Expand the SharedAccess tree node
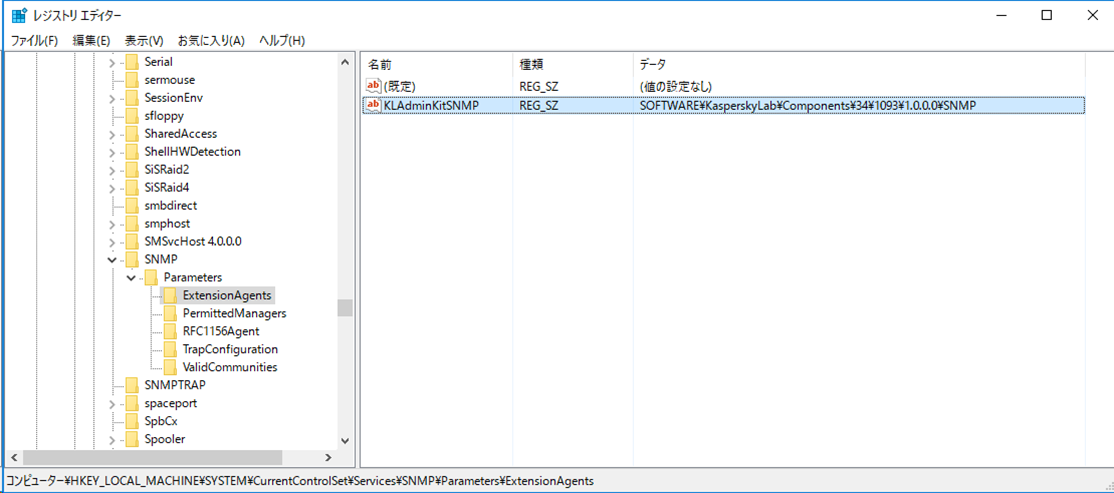This screenshot has height=493, width=1114. pyautogui.click(x=112, y=134)
